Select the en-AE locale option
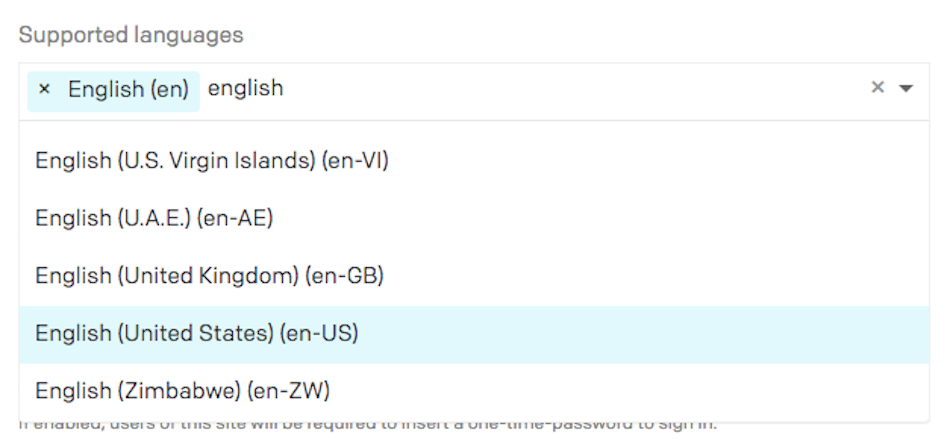The width and height of the screenshot is (950, 447). click(474, 218)
